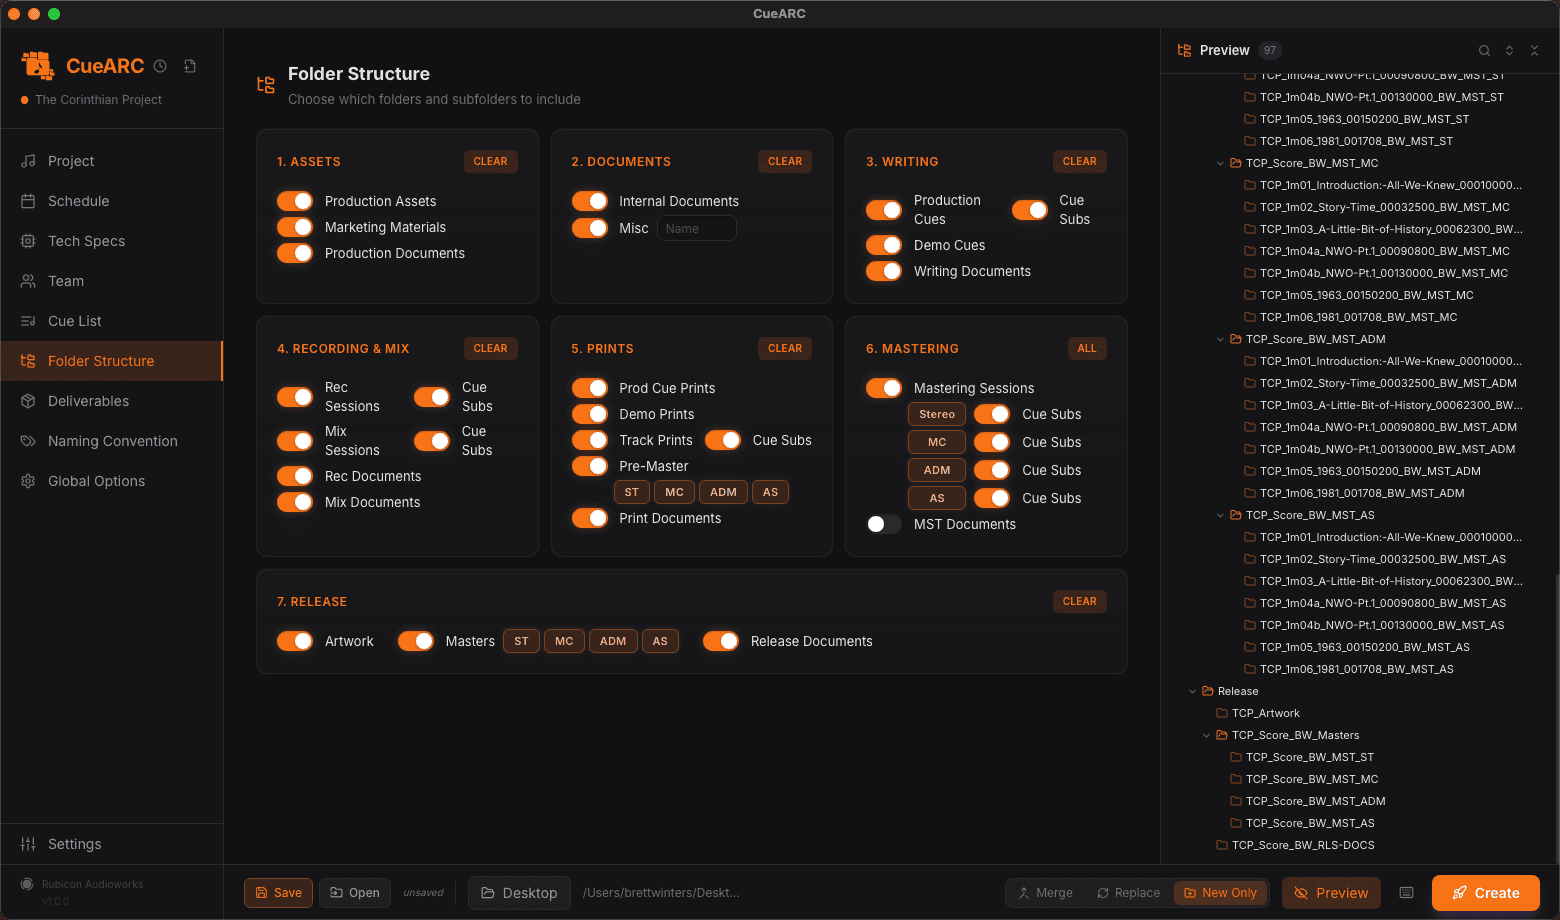The width and height of the screenshot is (1560, 920).
Task: Collapse the Release folder in preview tree
Action: tap(1192, 691)
